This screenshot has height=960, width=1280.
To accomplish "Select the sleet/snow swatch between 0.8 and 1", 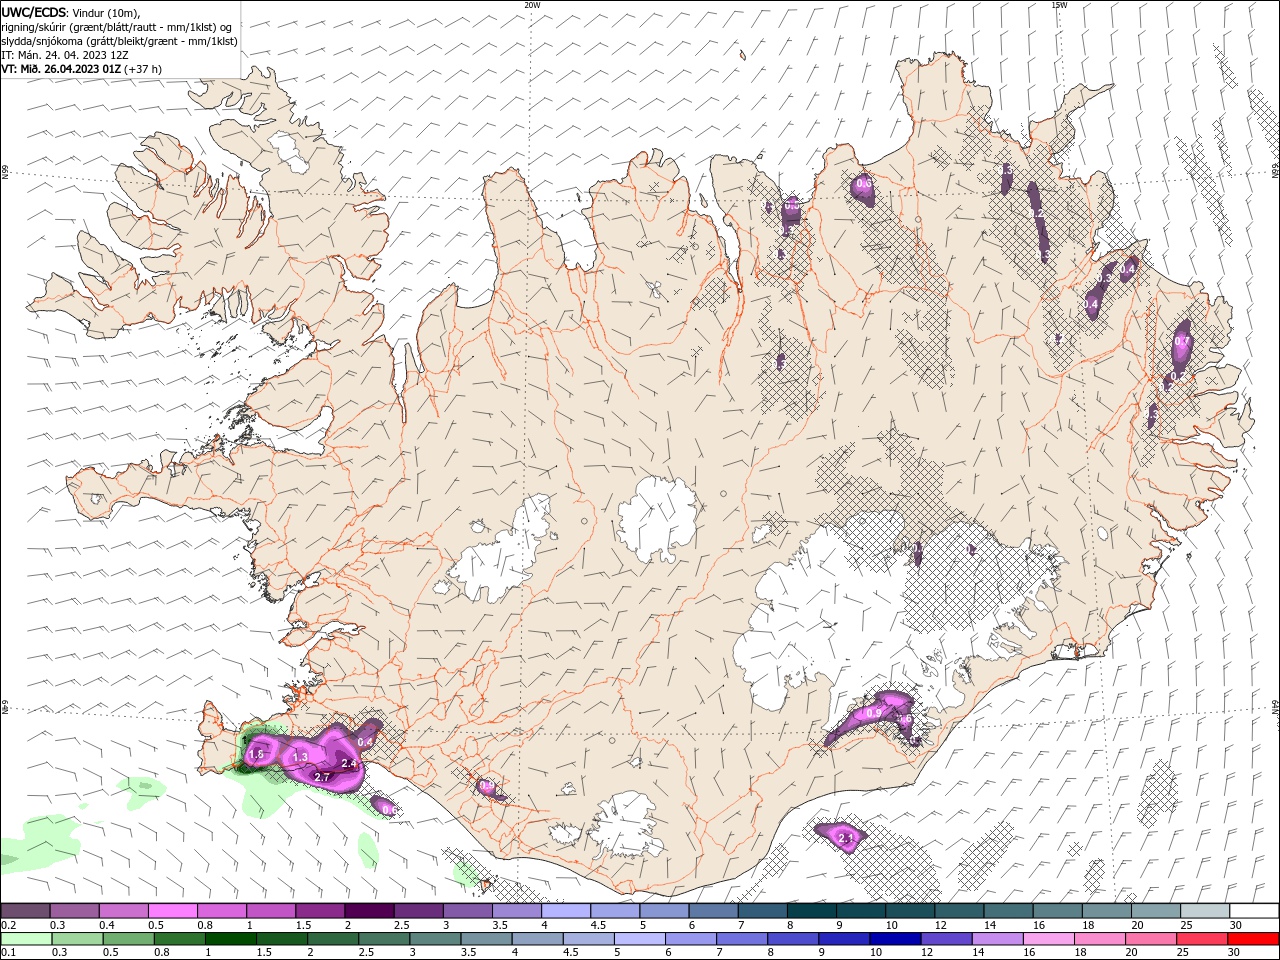I will [222, 911].
